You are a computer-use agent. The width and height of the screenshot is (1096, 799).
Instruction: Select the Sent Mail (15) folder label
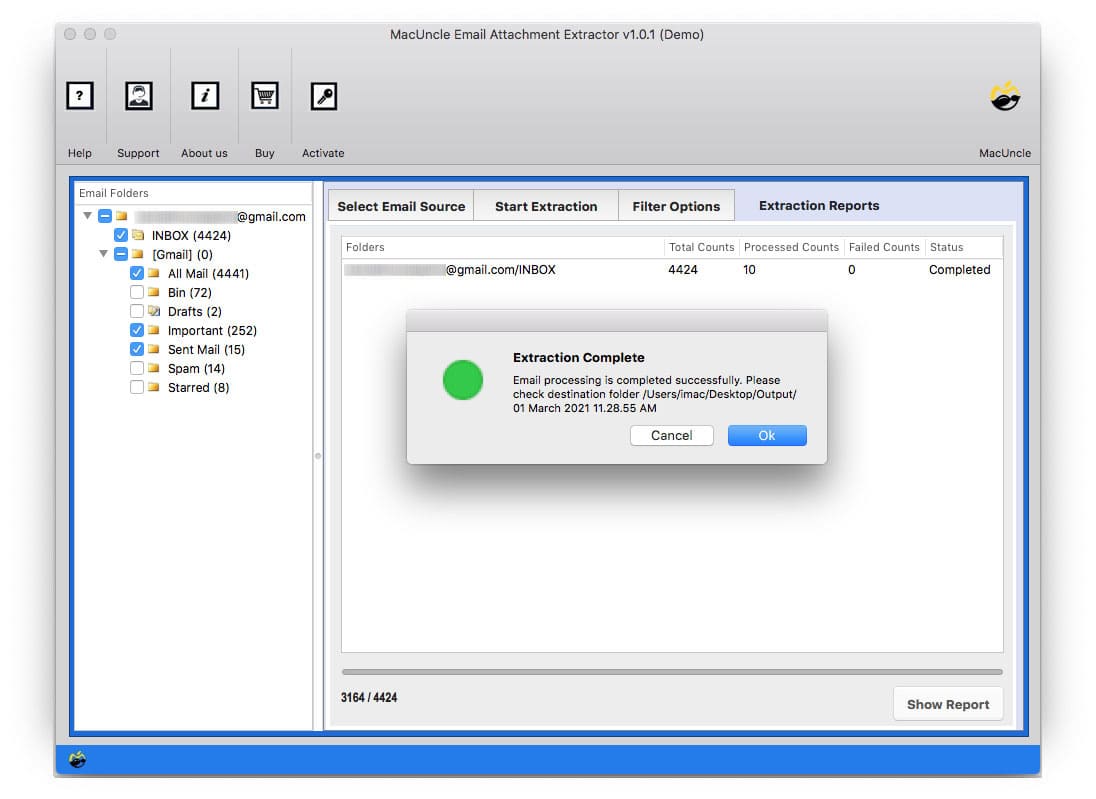pyautogui.click(x=206, y=350)
